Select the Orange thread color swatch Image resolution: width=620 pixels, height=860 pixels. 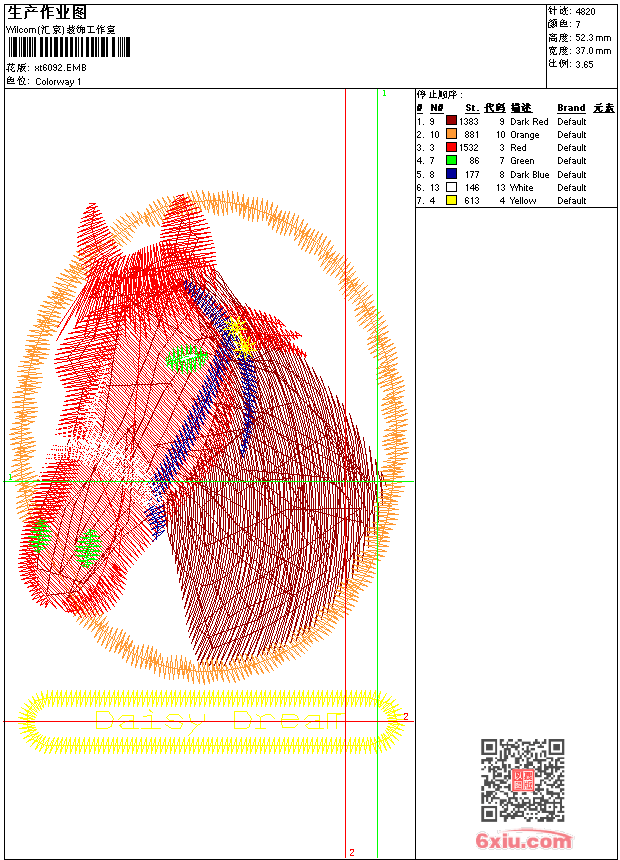click(451, 134)
